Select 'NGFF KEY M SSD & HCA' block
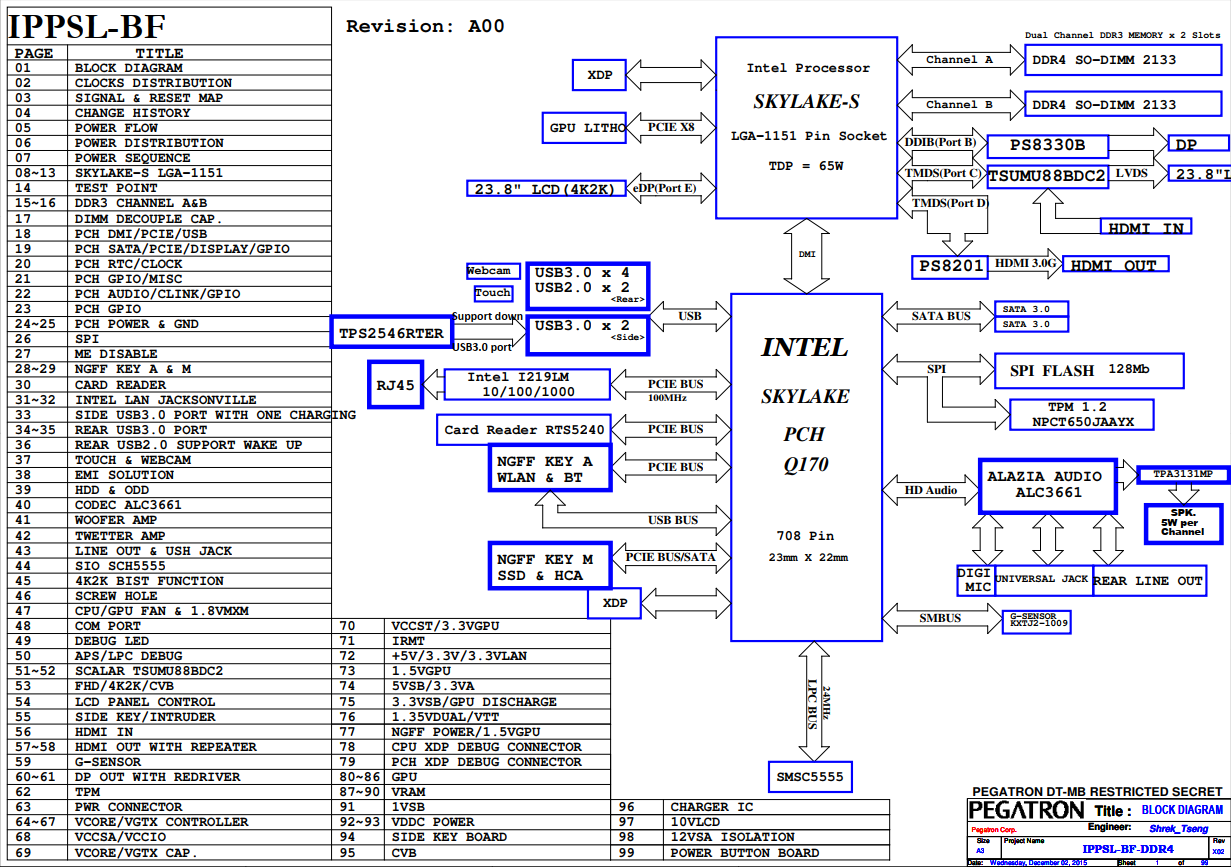This screenshot has height=867, width=1231. tap(551, 567)
